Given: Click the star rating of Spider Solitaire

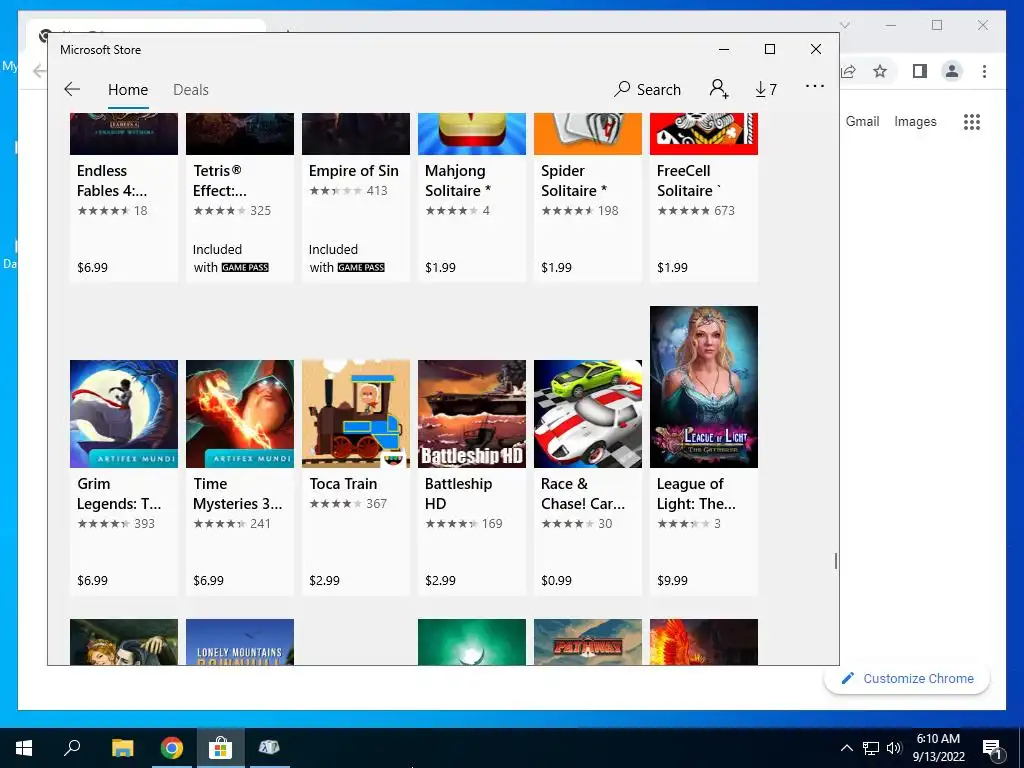Looking at the screenshot, I should (567, 210).
